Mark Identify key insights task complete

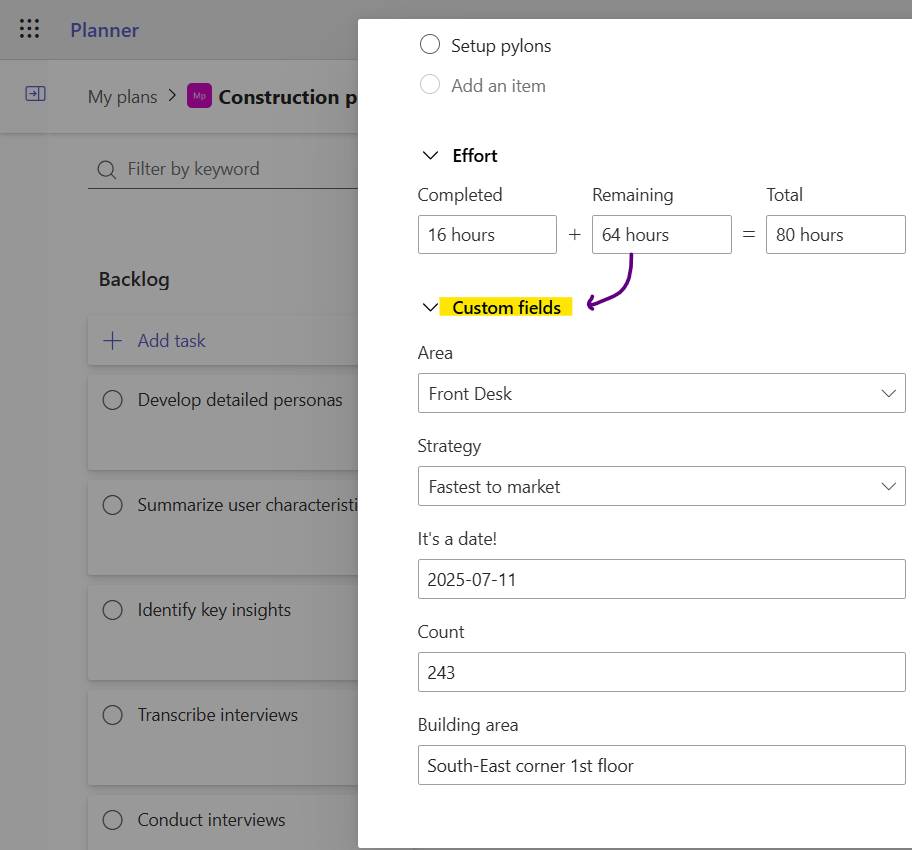click(113, 610)
